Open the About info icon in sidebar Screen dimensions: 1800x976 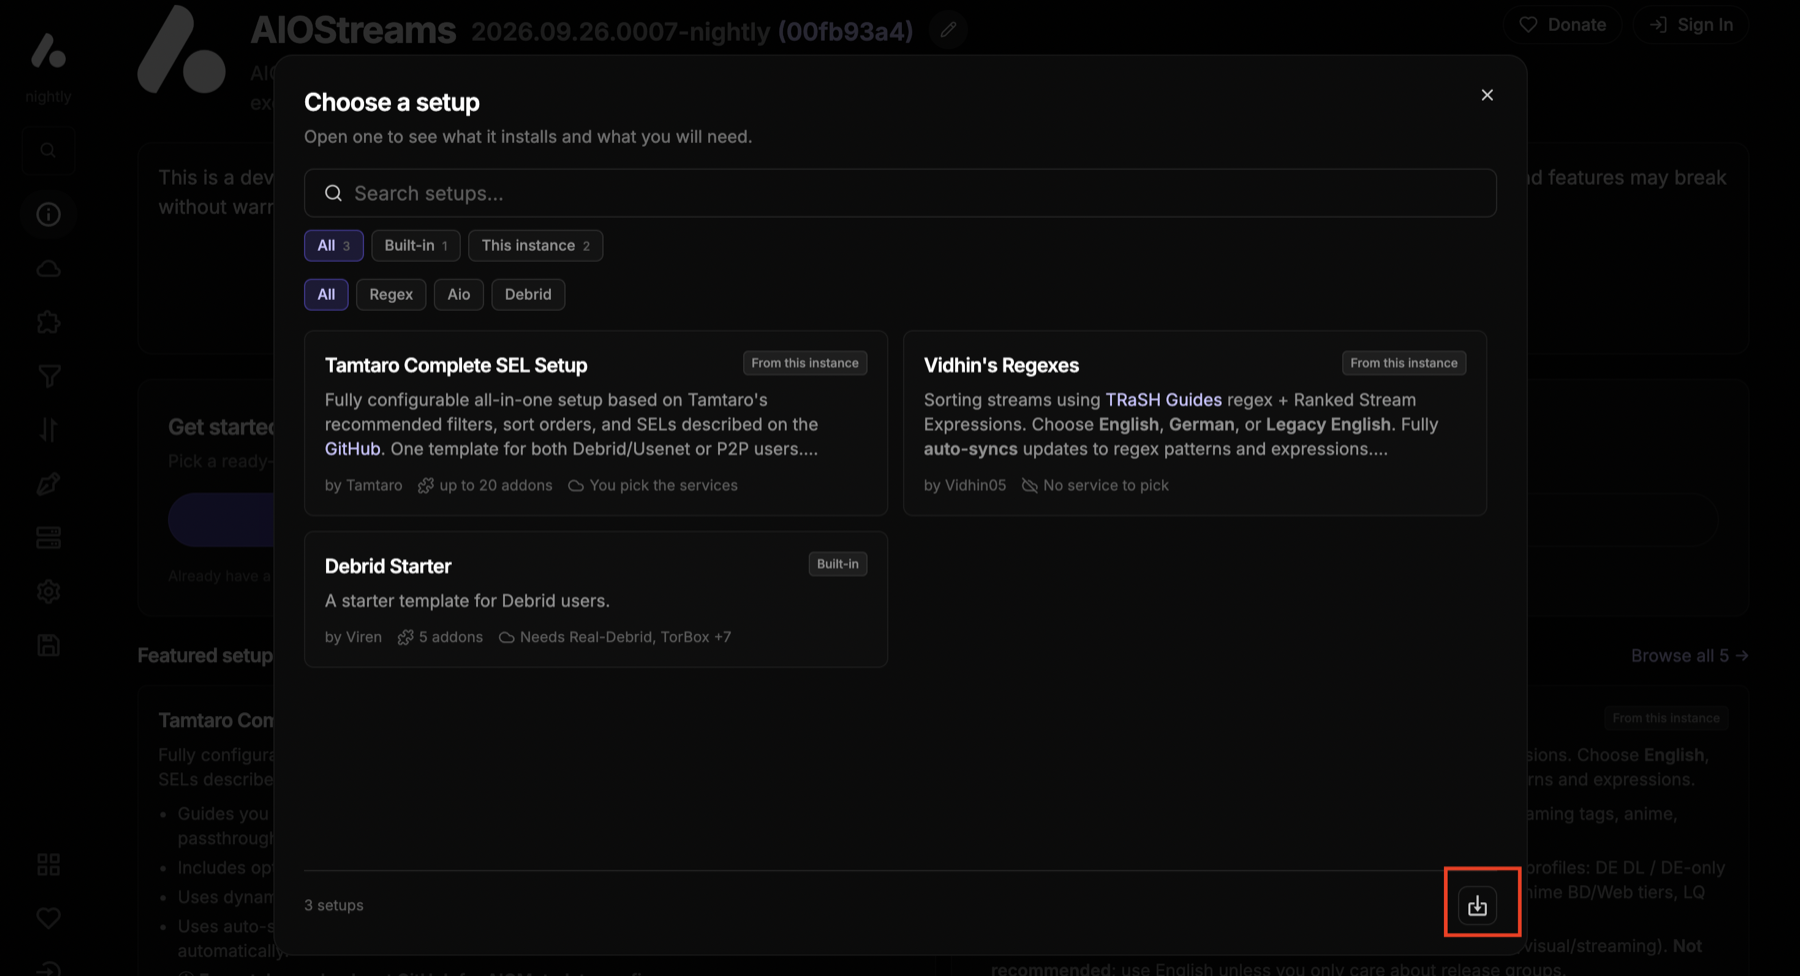(48, 214)
